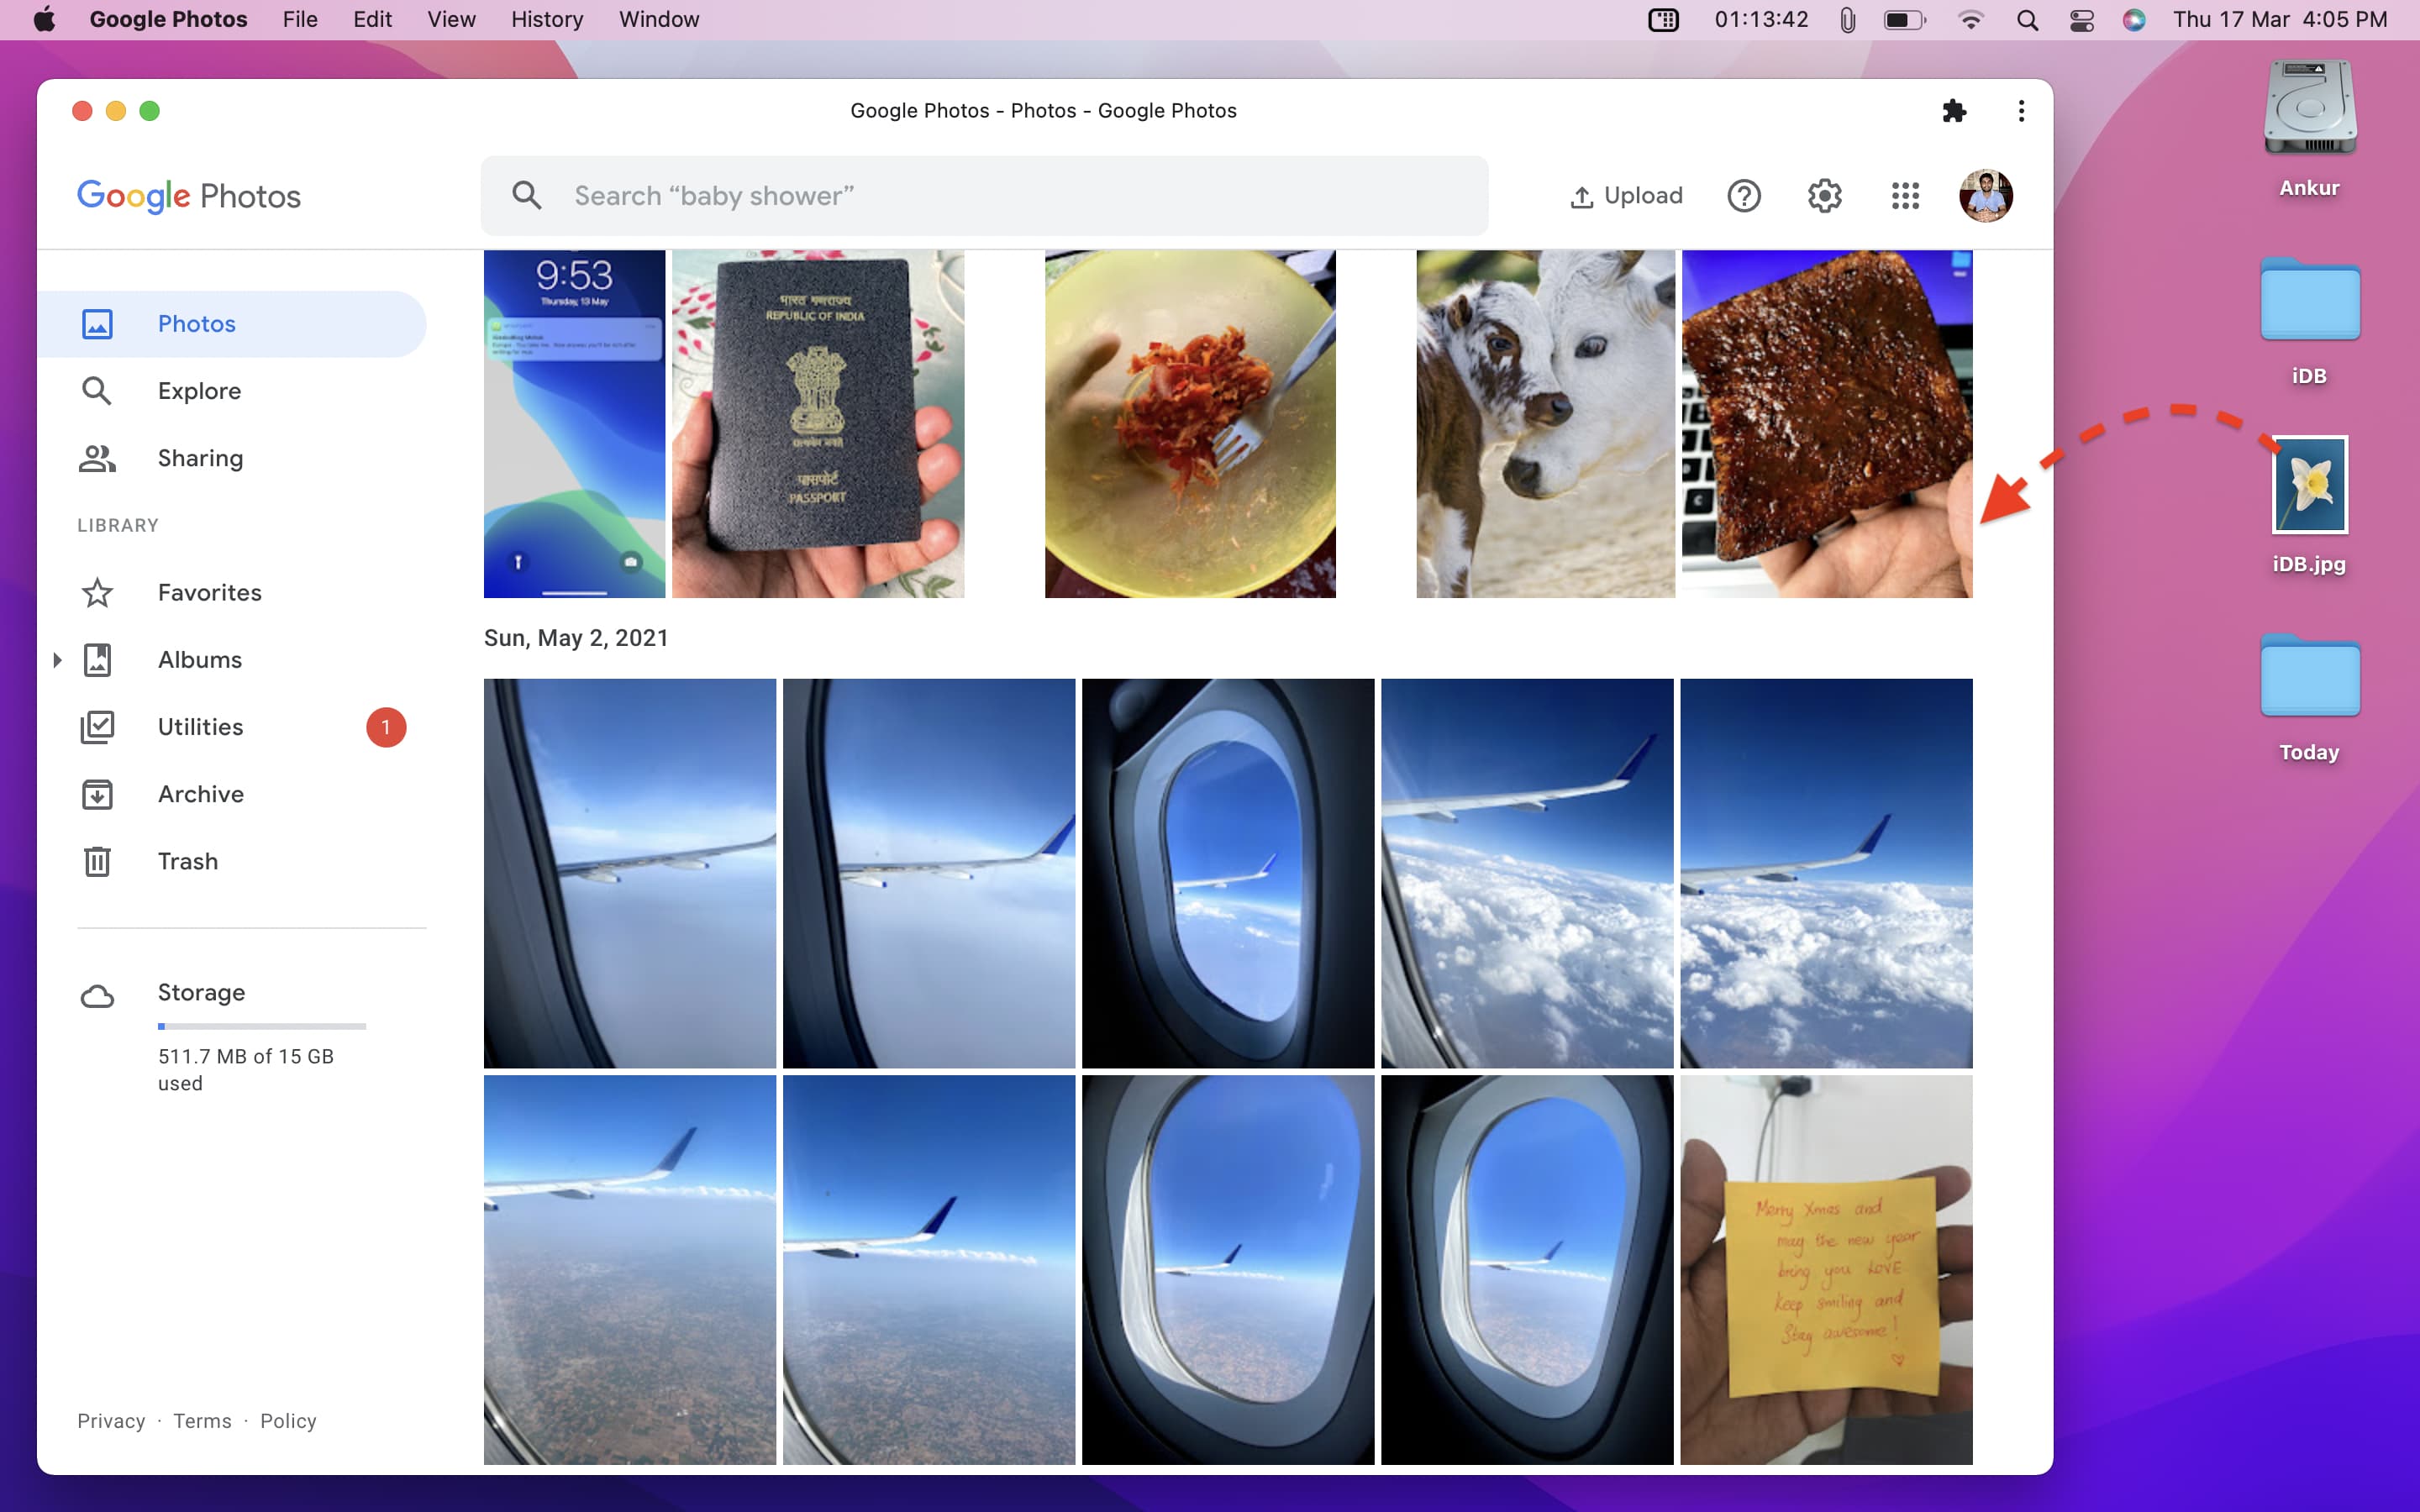Click the Storage cloud icon

(97, 995)
